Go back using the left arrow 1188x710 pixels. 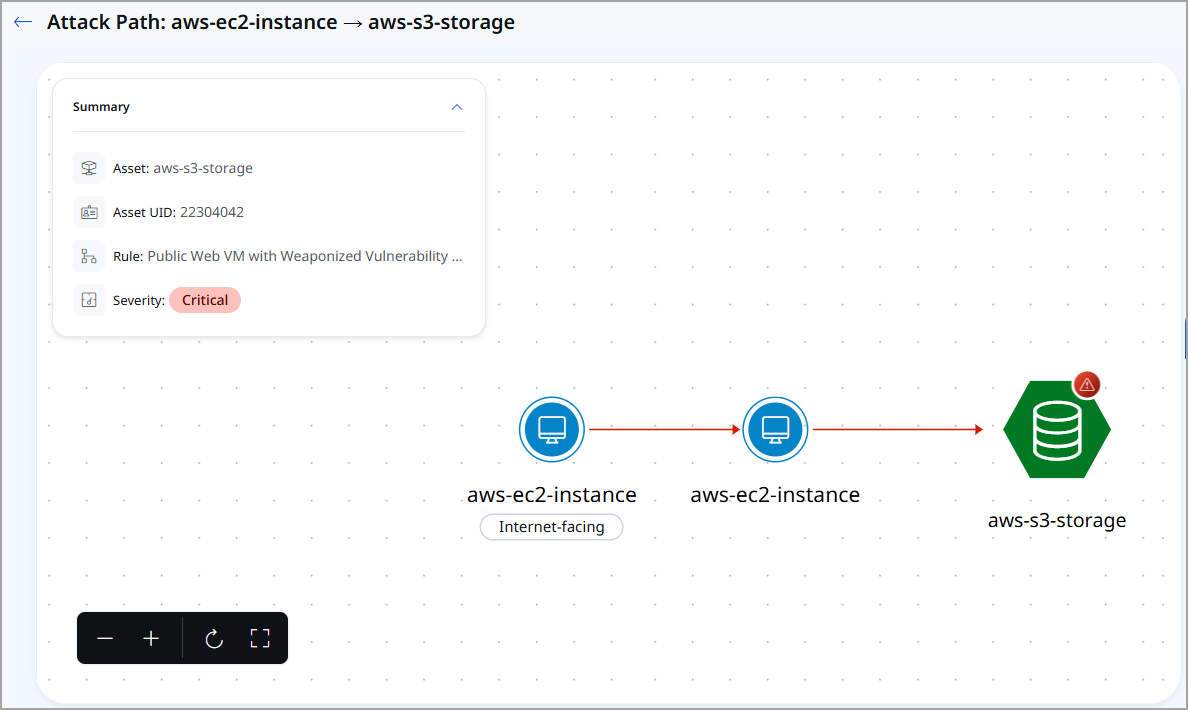coord(23,22)
